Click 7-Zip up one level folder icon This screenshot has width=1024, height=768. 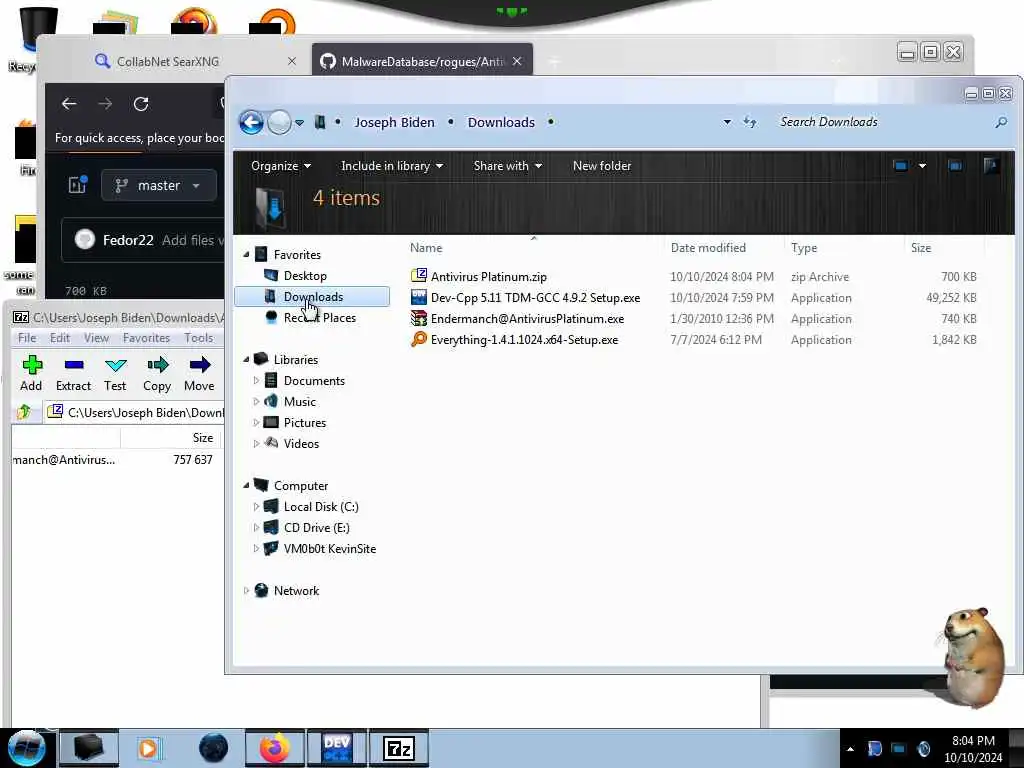(24, 412)
